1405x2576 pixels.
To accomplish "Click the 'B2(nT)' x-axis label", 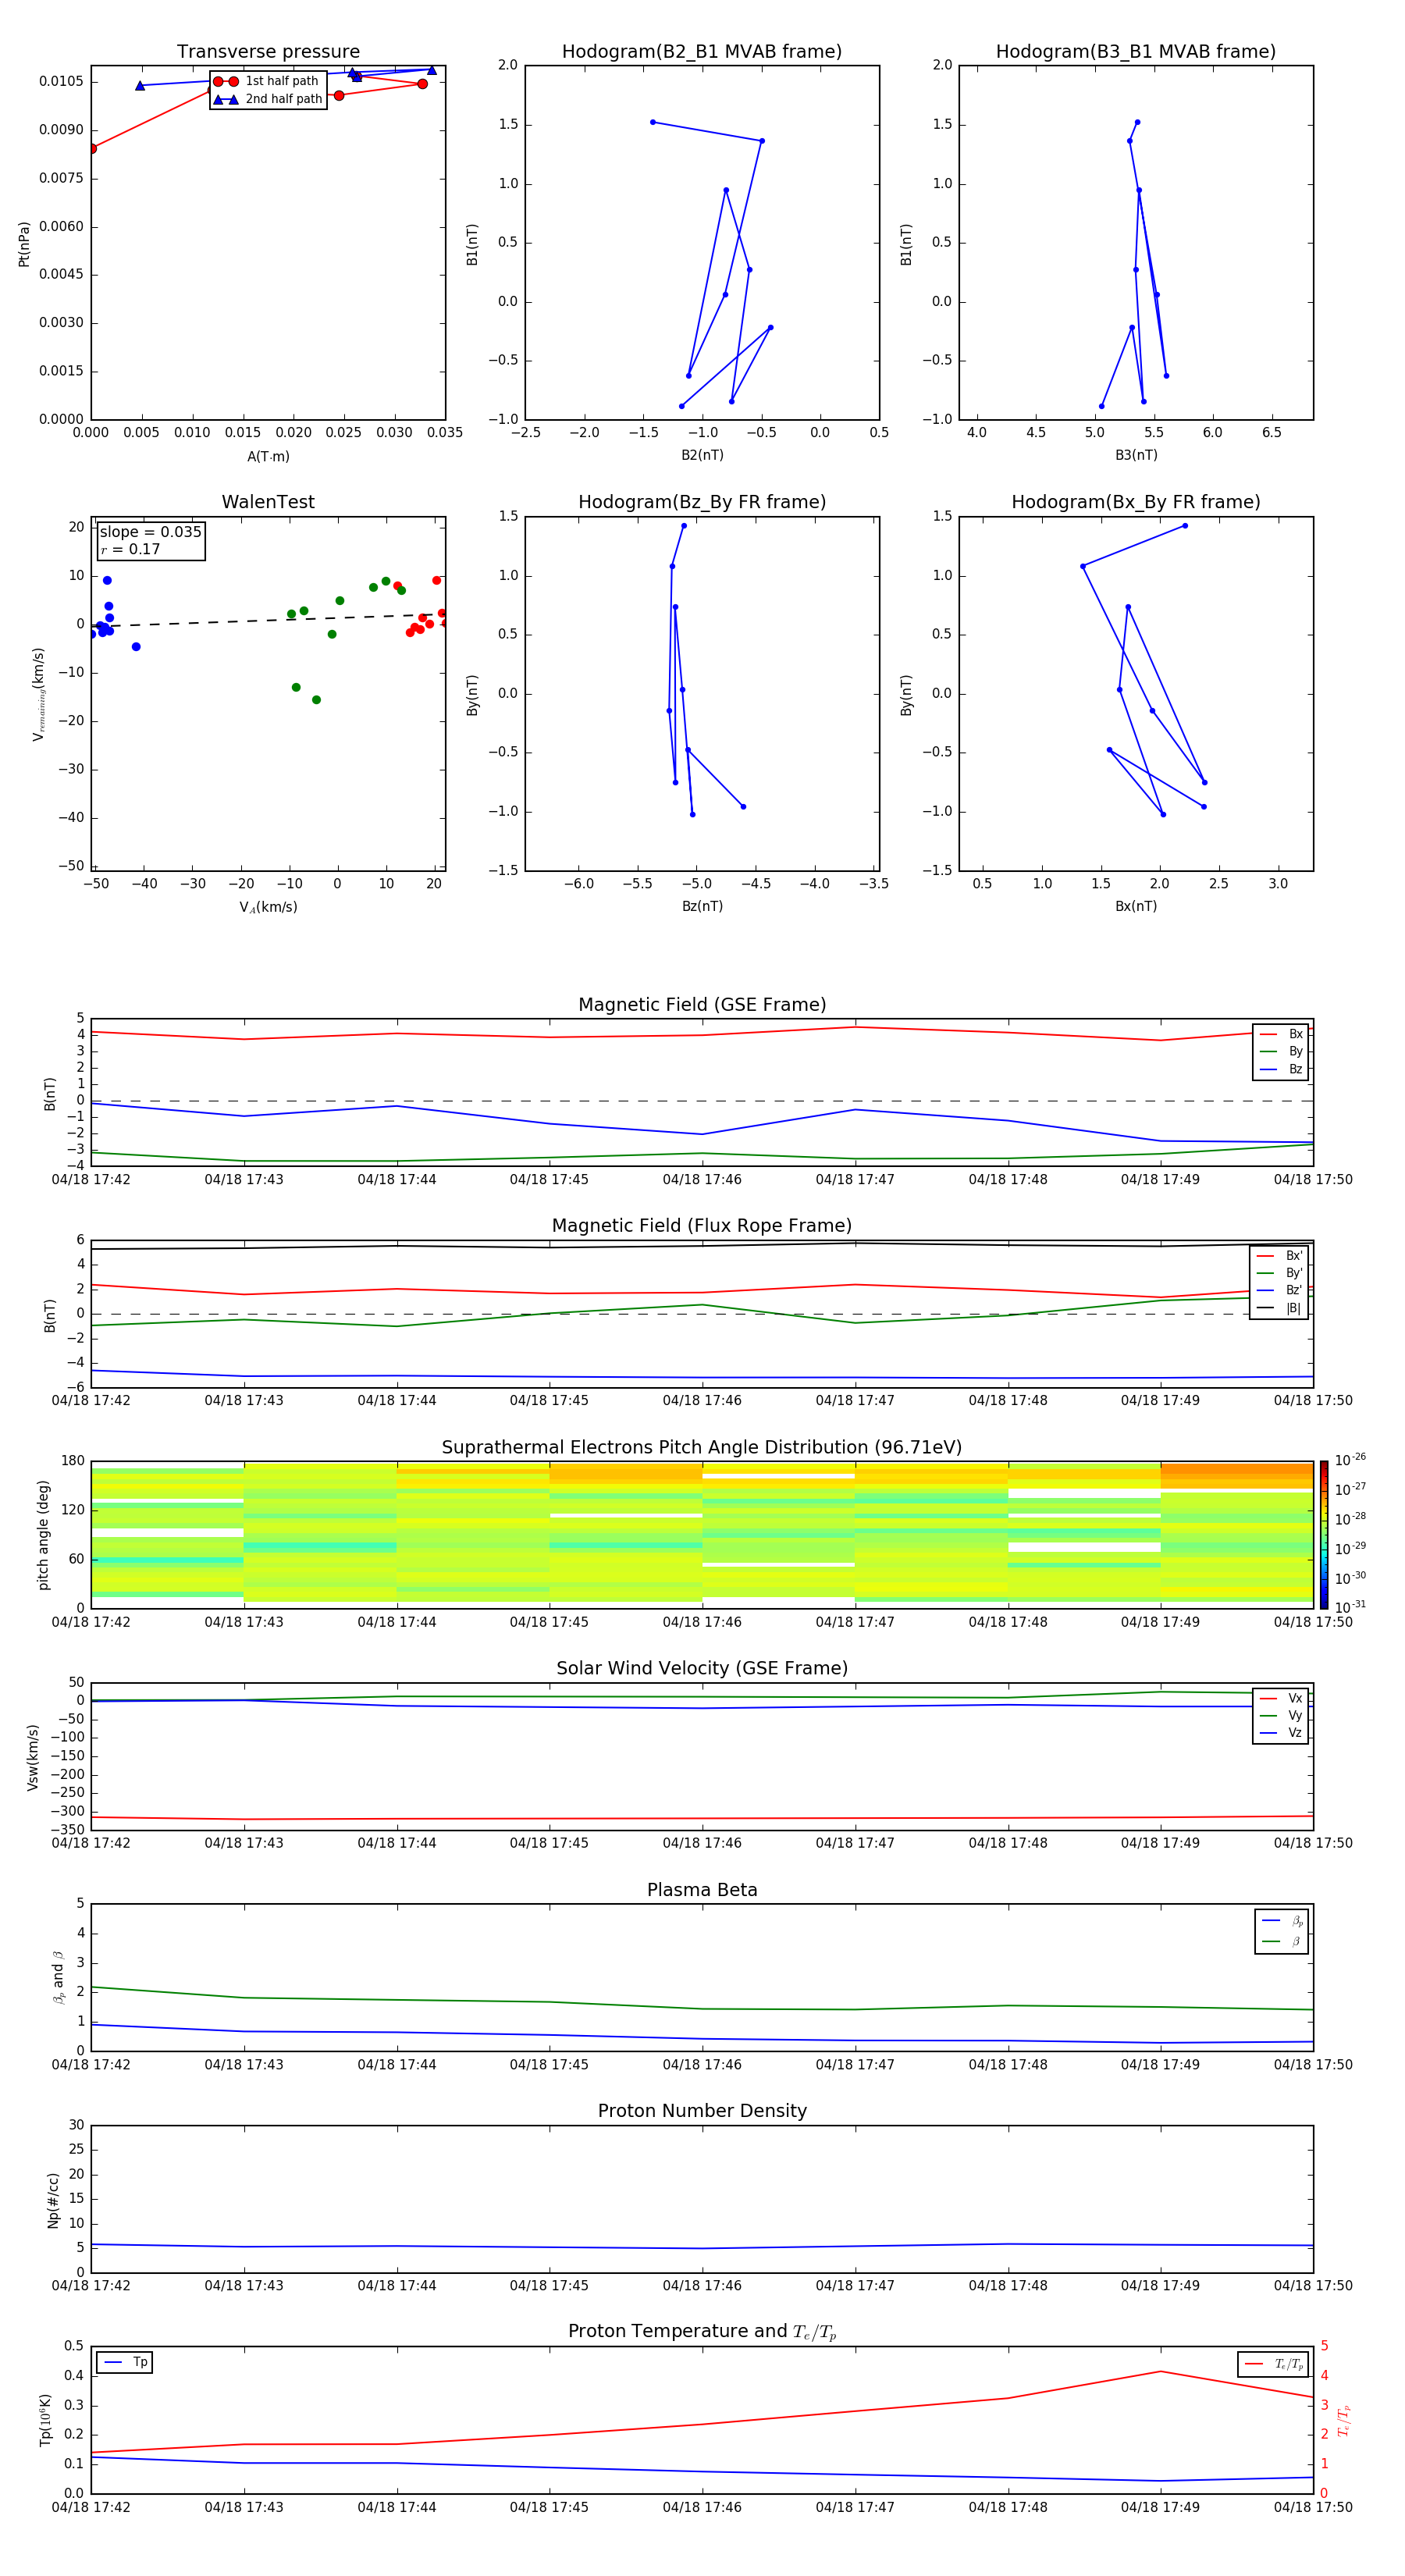I will [702, 455].
